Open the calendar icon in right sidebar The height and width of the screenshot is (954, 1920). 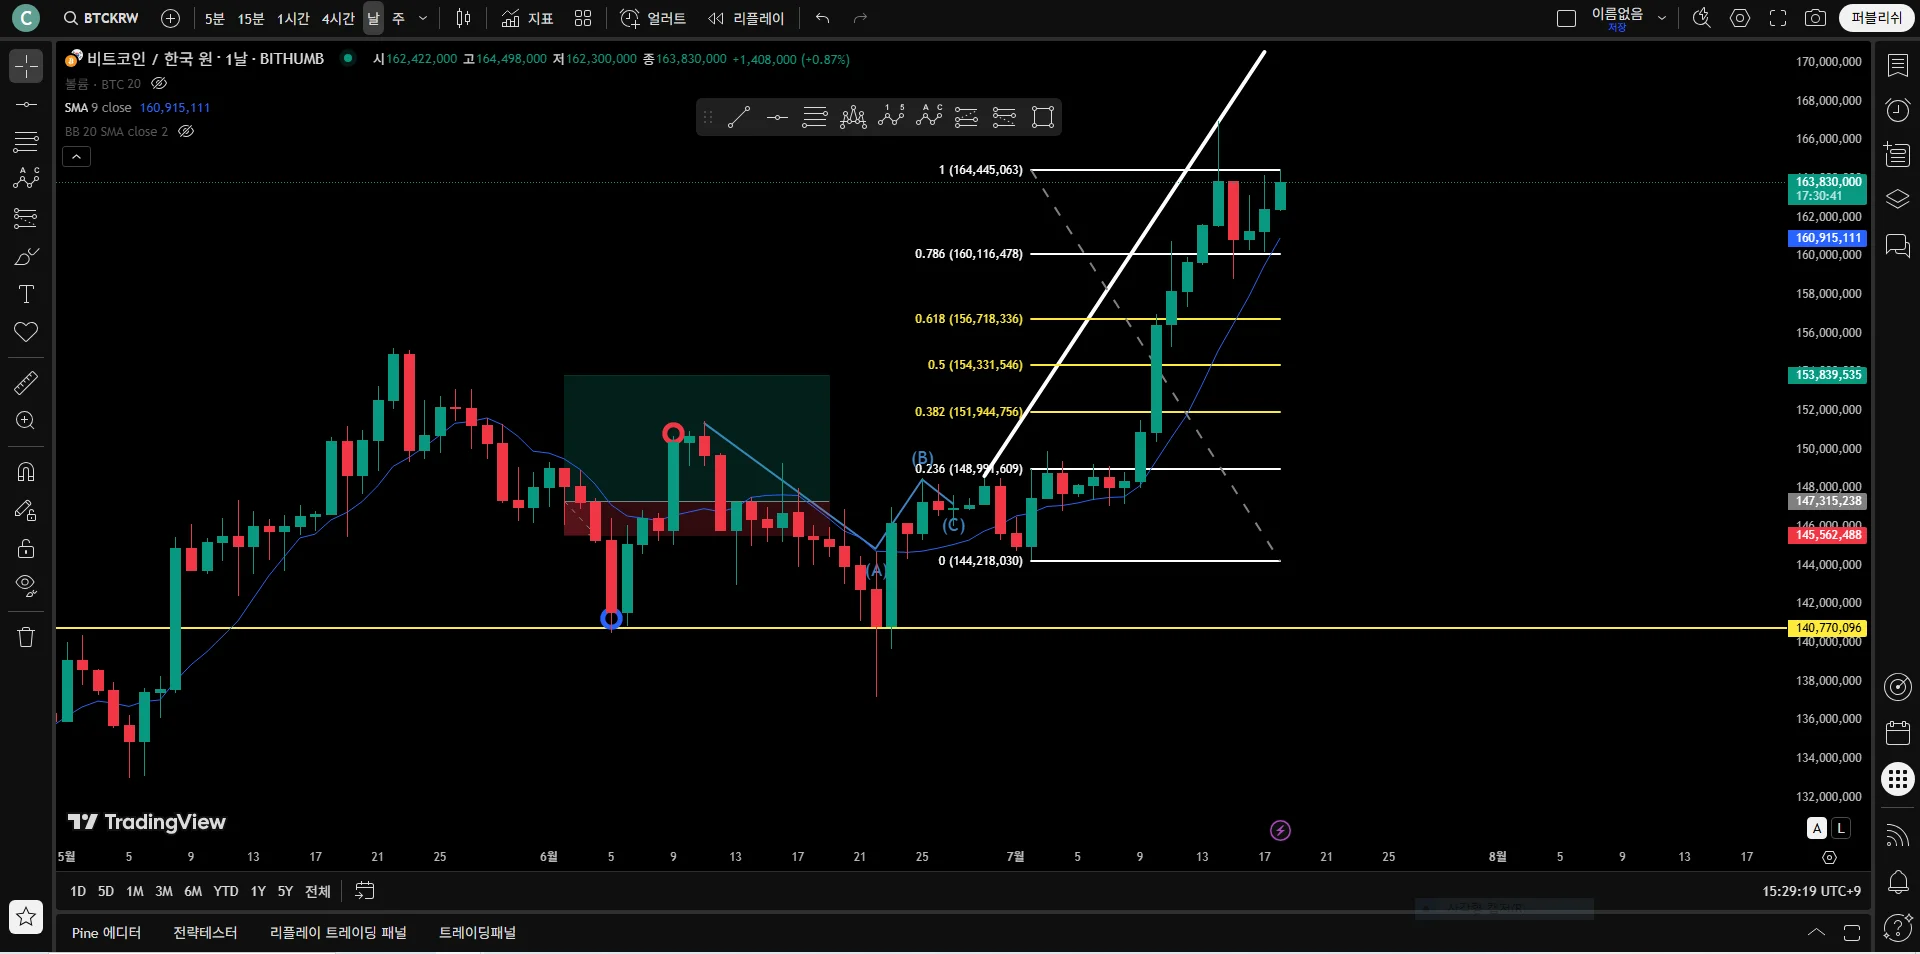pyautogui.click(x=1897, y=733)
